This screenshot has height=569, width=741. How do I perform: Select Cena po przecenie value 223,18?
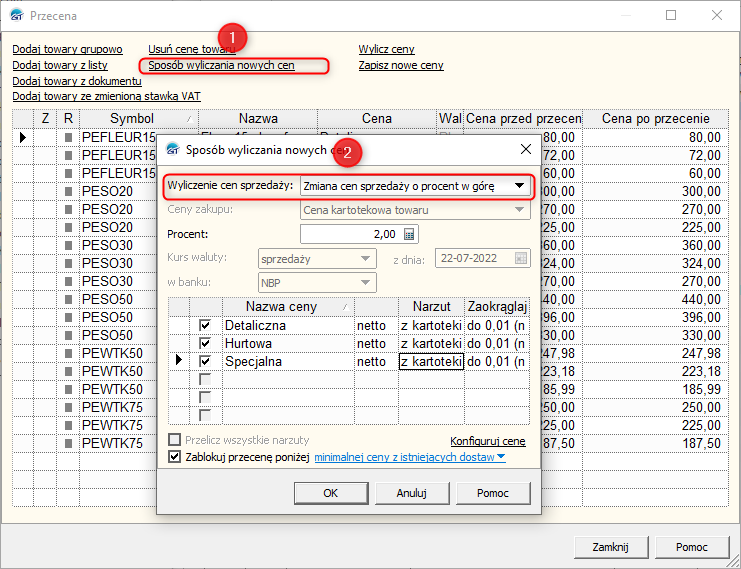tap(655, 371)
